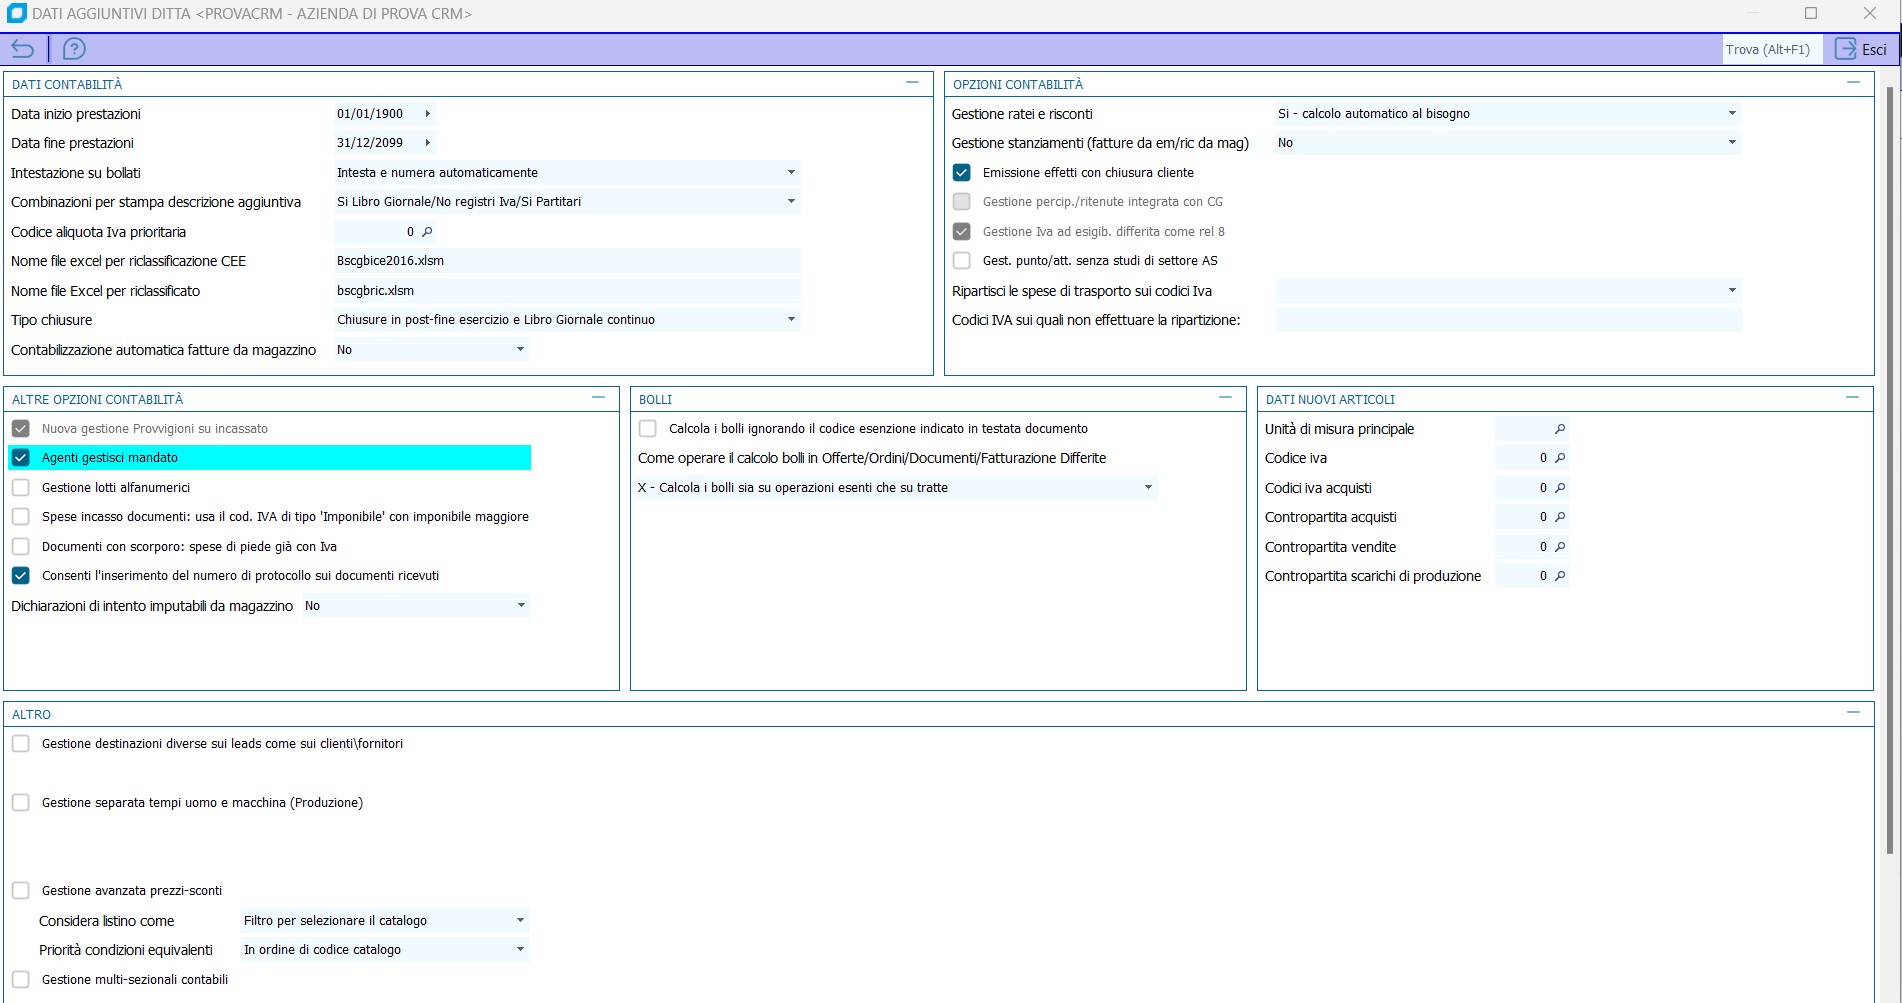The image size is (1902, 1003).
Task: Open lookup for Contropartita scarichi di produzione
Action: [x=1559, y=576]
